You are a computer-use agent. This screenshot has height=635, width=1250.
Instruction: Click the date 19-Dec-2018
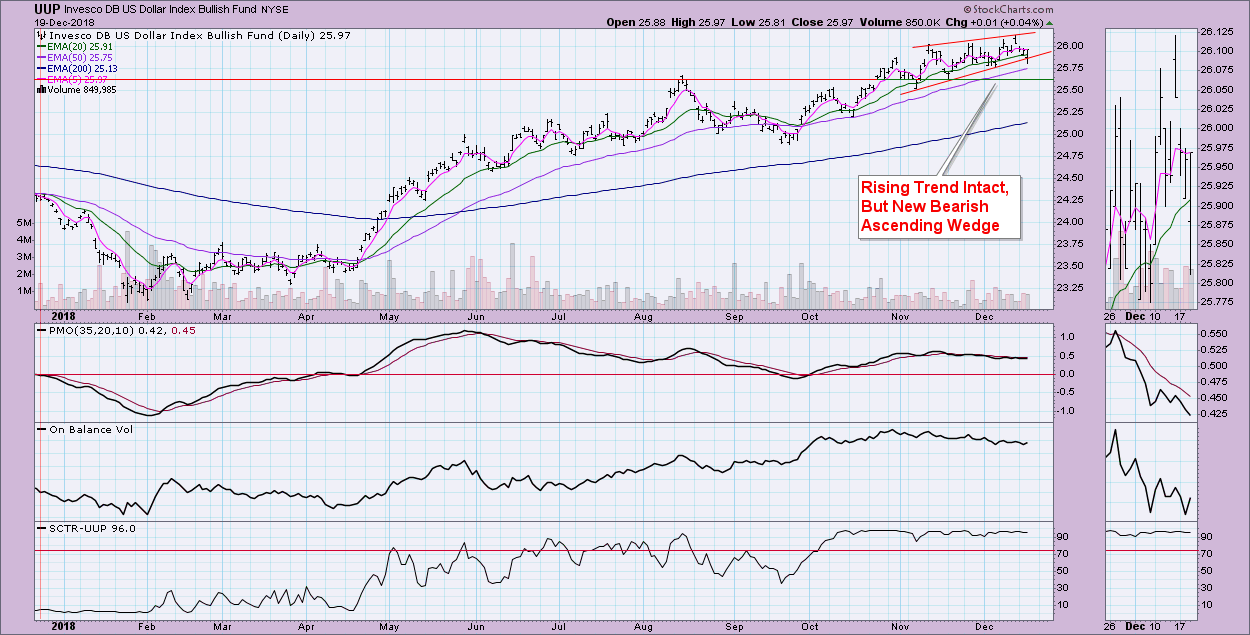[66, 21]
